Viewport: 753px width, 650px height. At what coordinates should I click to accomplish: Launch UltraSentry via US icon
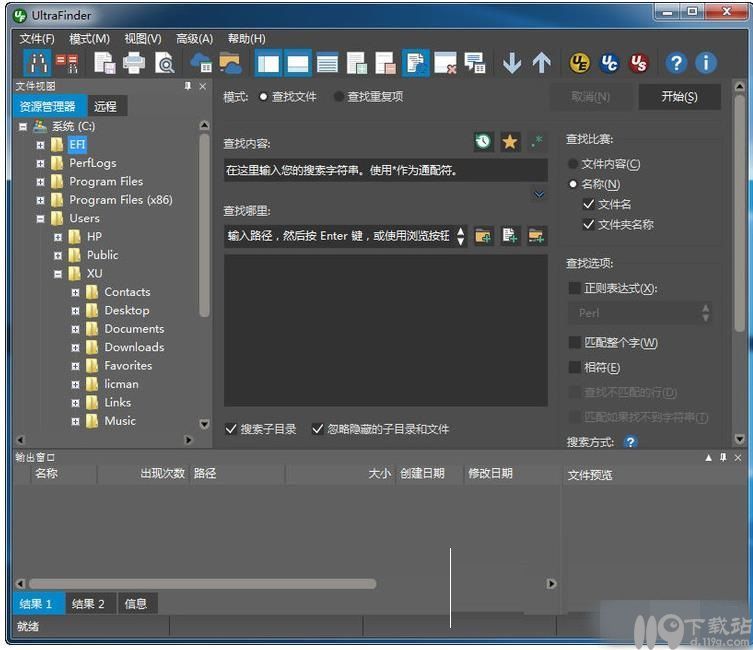point(639,63)
